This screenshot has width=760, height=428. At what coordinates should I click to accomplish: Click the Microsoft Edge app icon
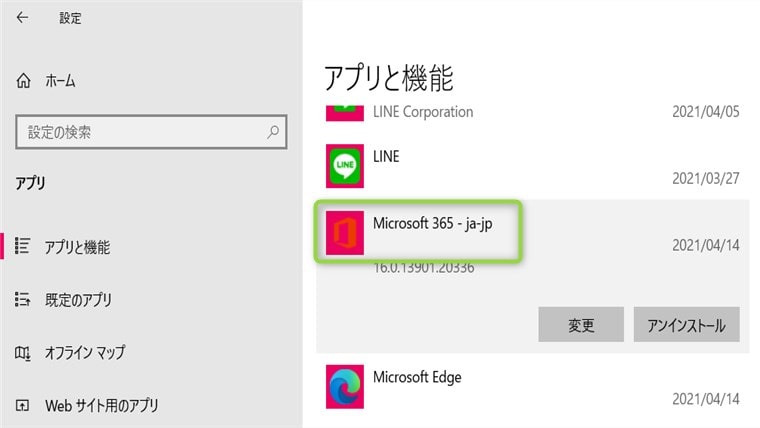point(345,387)
